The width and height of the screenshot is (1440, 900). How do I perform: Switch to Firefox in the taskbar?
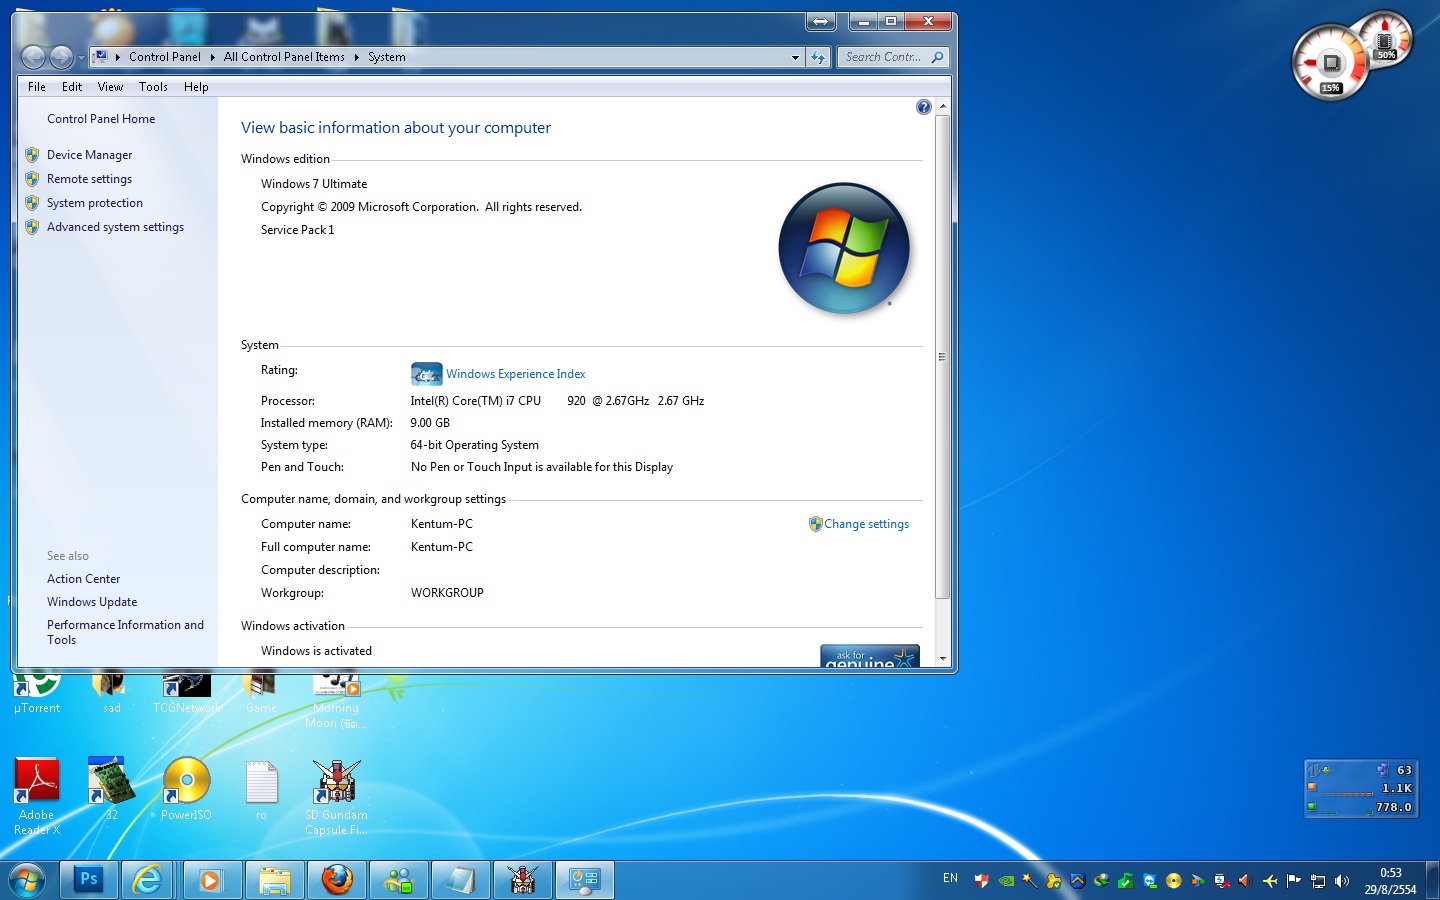tap(337, 880)
